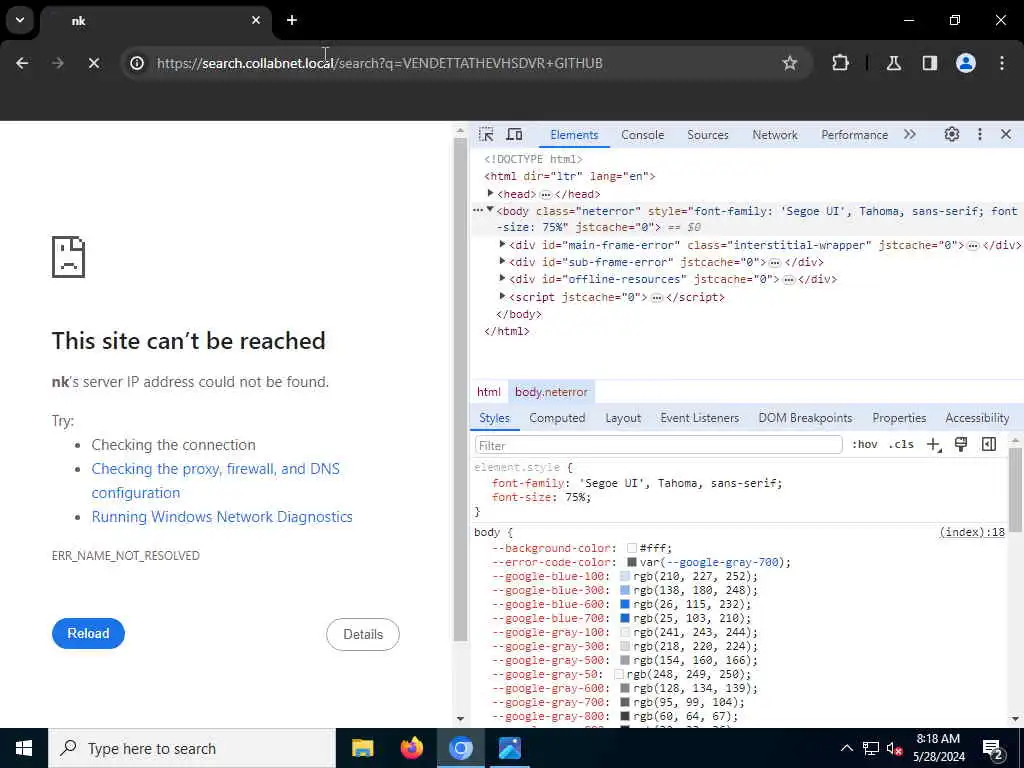Stop loading the page
Viewport: 1024px width, 768px height.
(x=93, y=63)
